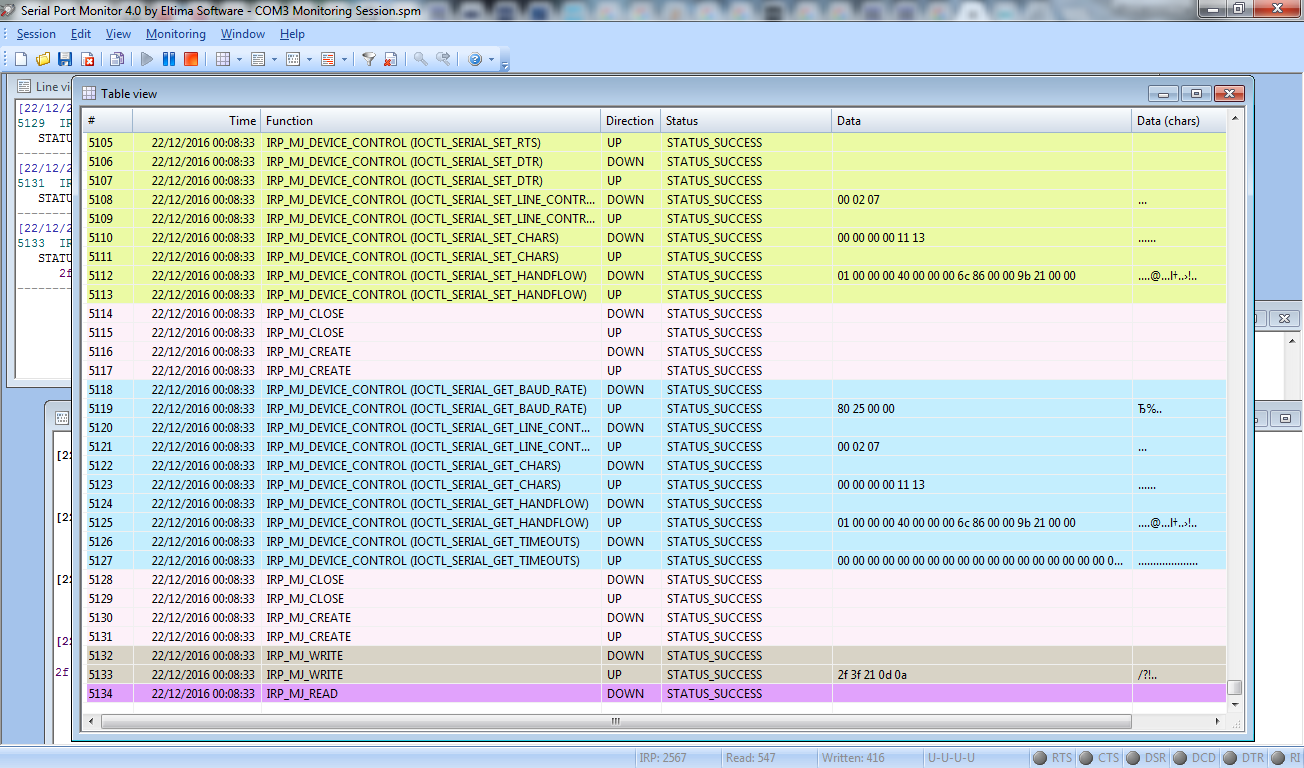Start monitoring with the play button

point(147,60)
